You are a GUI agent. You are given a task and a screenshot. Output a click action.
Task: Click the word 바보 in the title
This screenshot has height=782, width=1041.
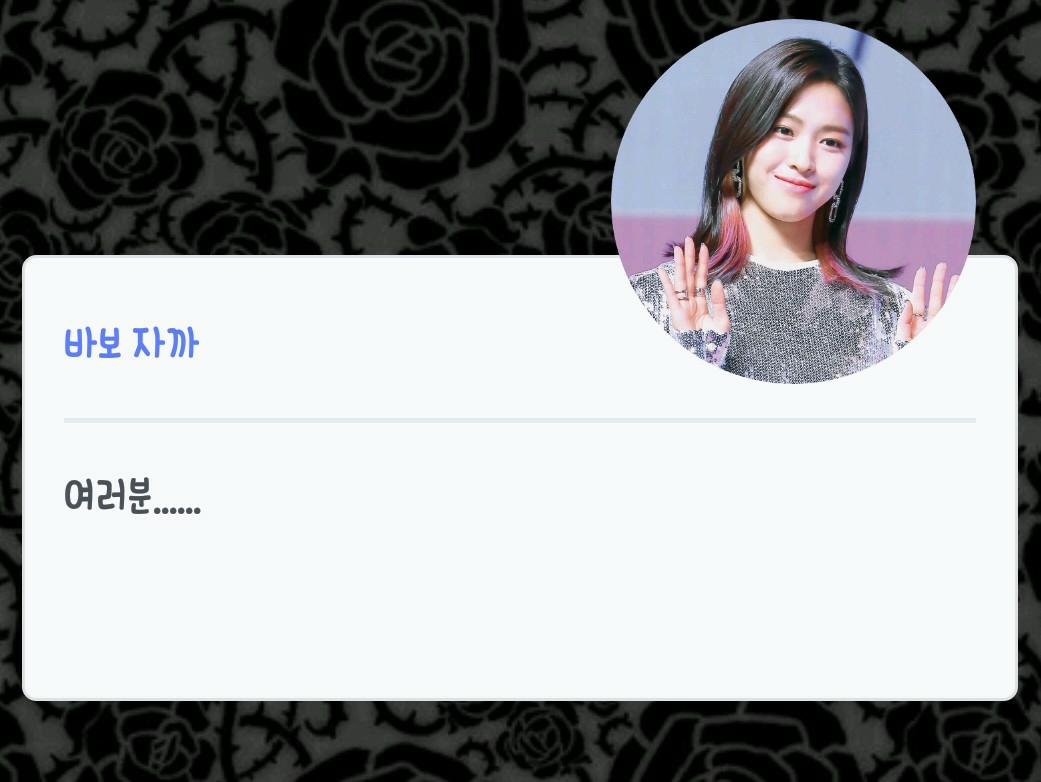[92, 343]
